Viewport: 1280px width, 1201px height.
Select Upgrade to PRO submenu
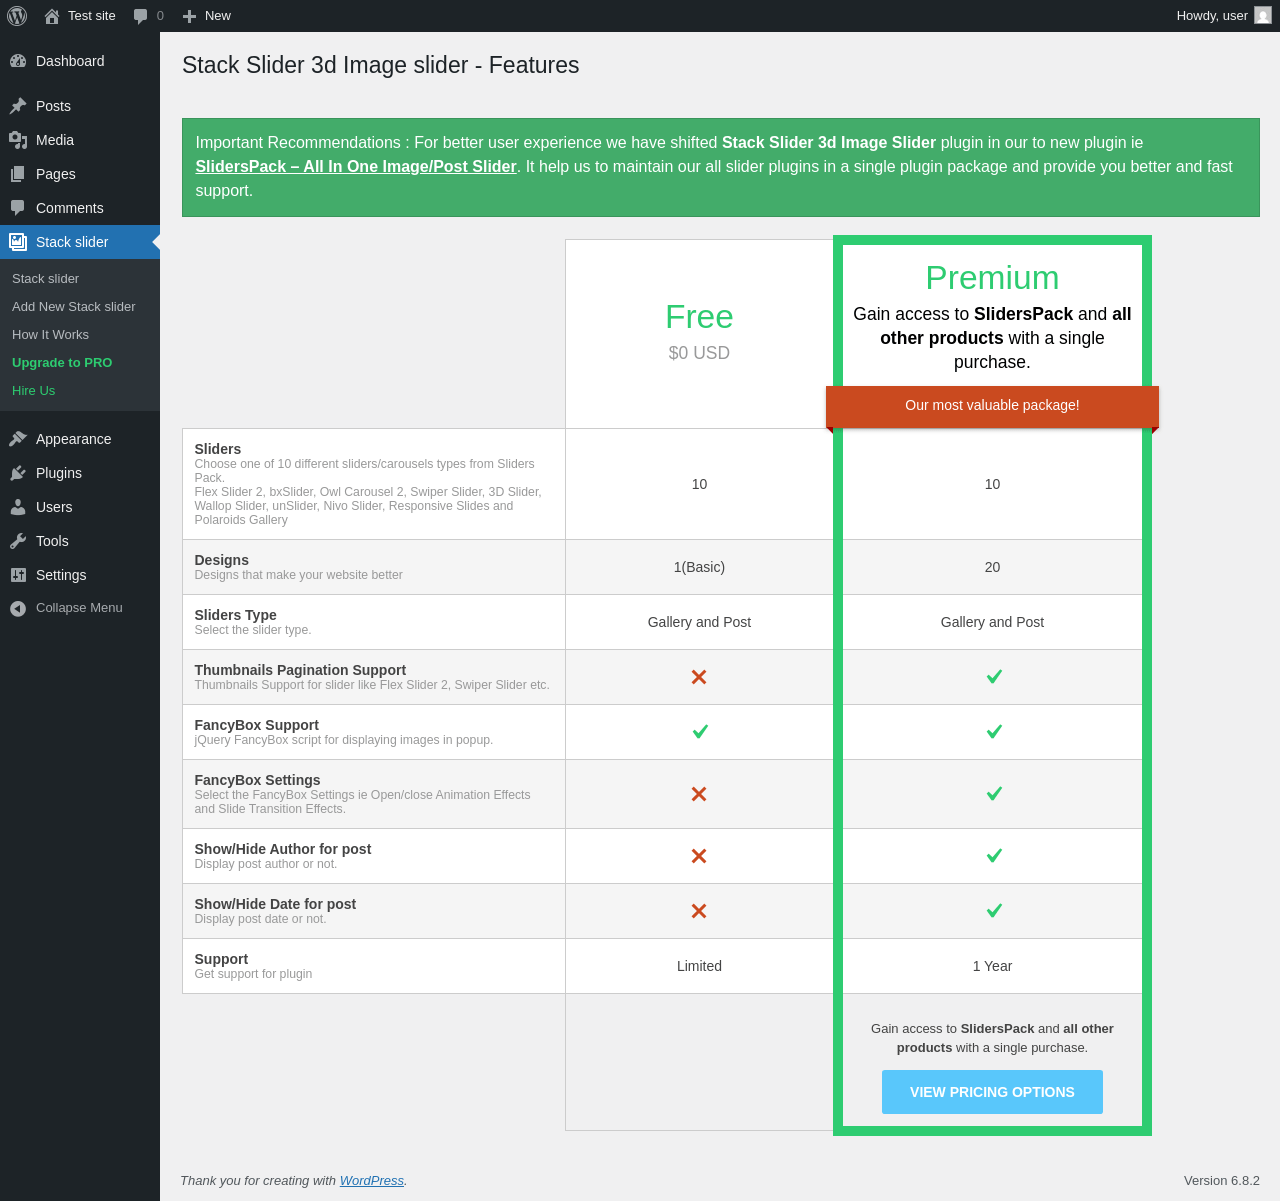(x=80, y=363)
